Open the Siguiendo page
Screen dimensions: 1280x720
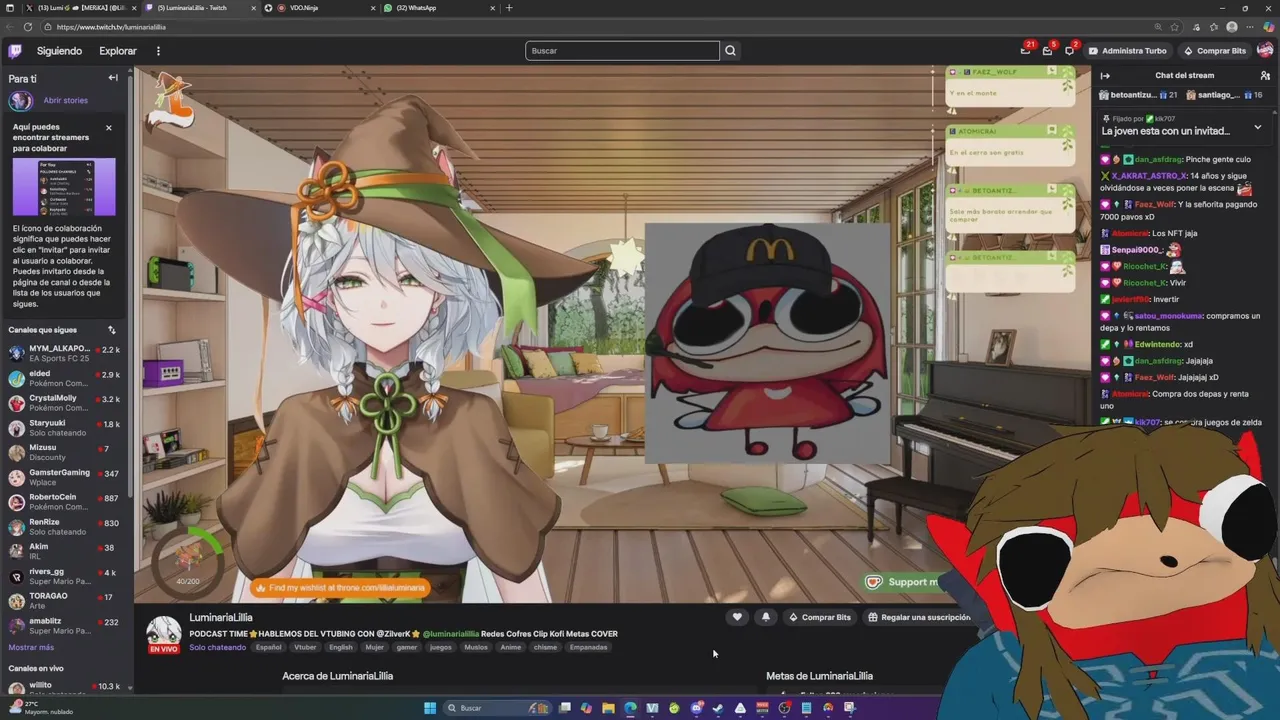[x=59, y=51]
